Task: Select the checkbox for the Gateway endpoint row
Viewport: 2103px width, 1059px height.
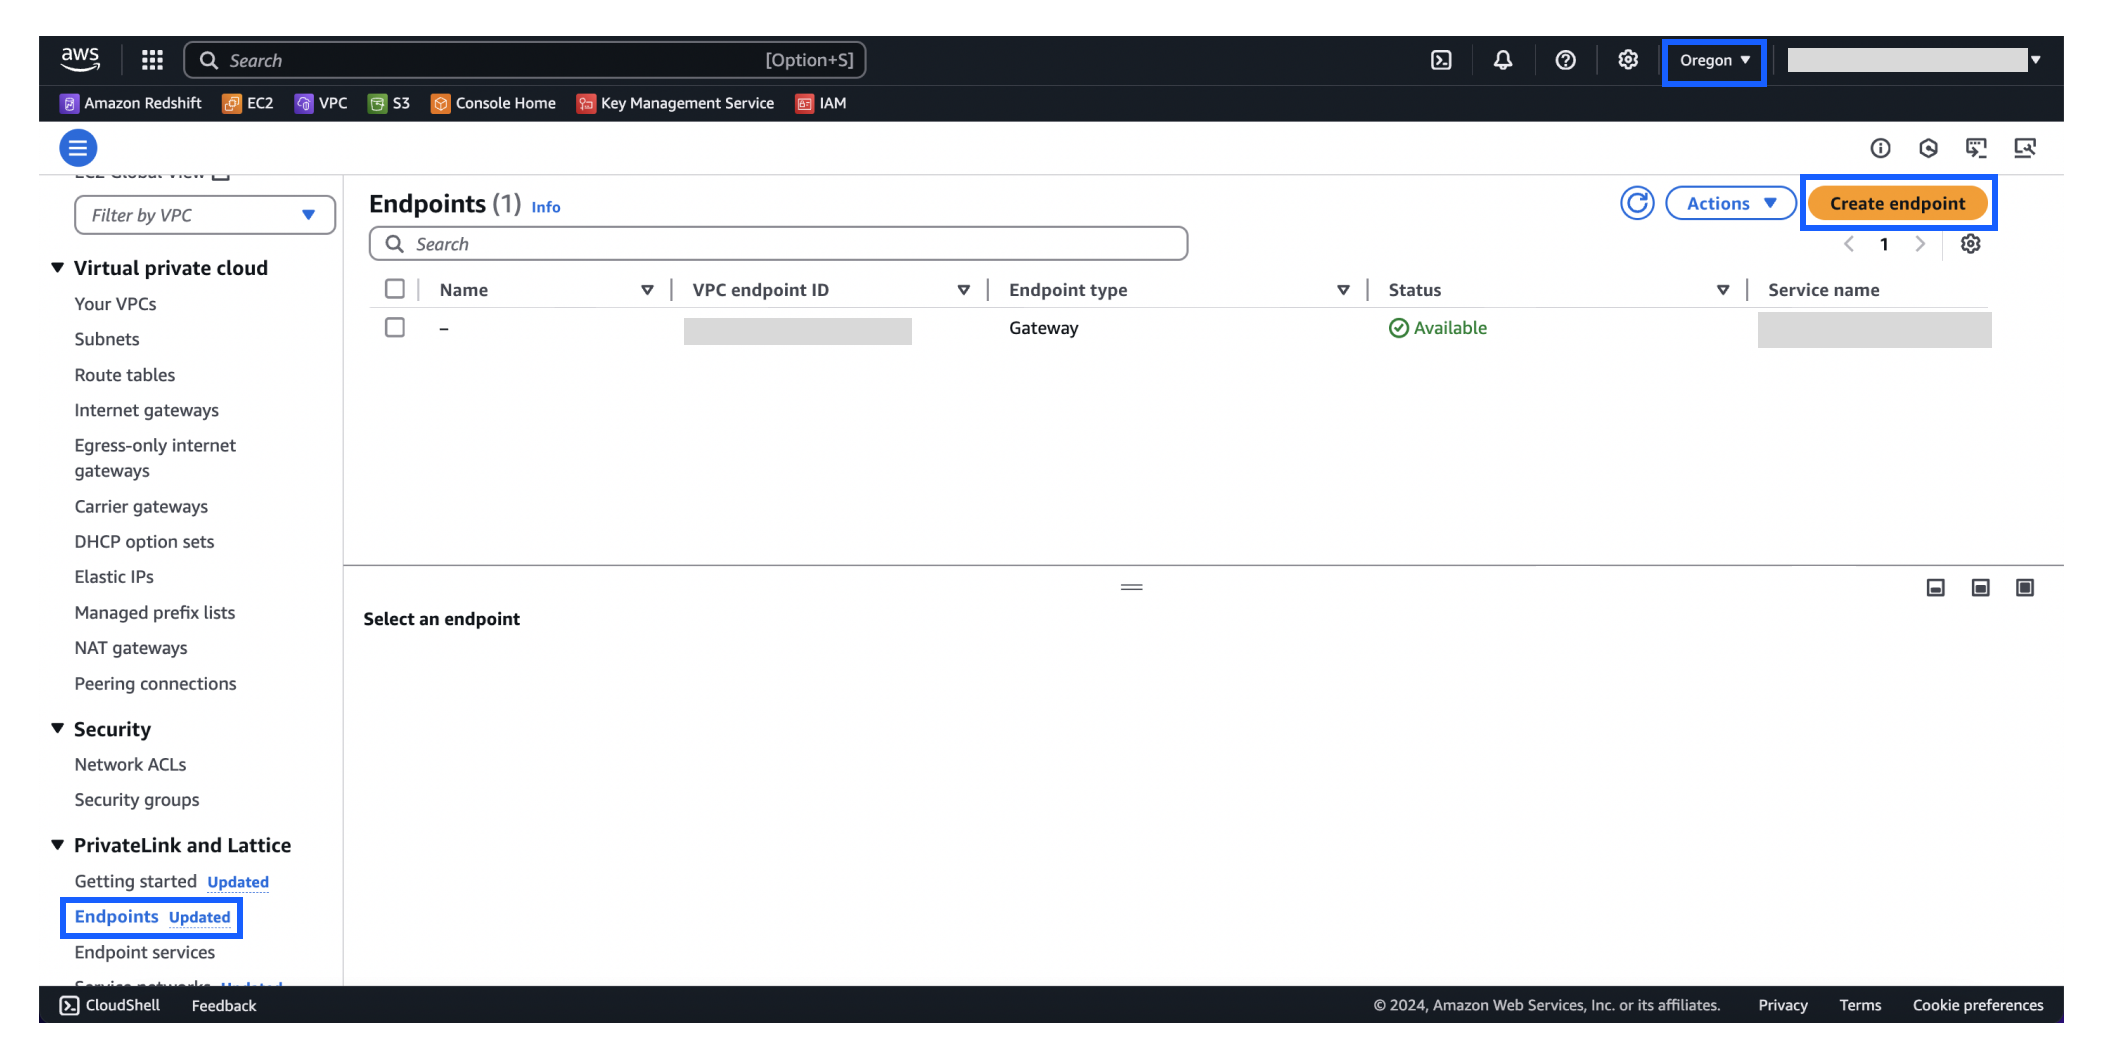Action: (x=394, y=327)
